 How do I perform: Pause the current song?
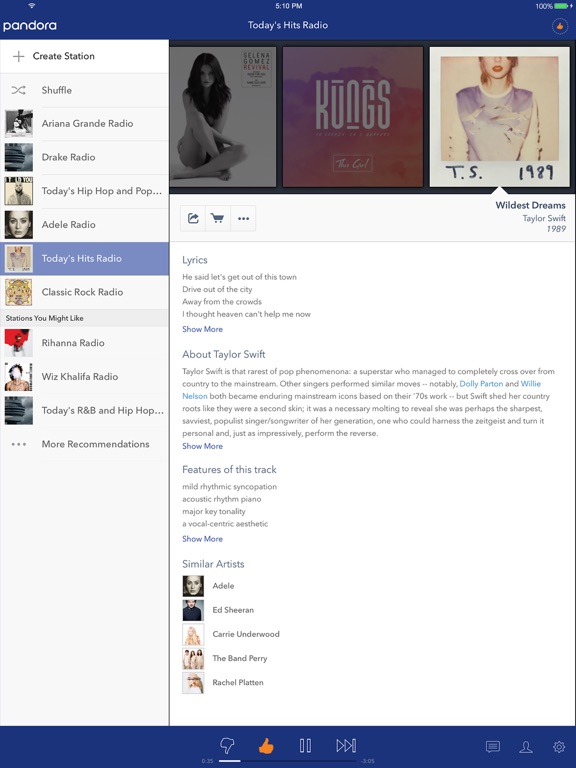point(305,745)
